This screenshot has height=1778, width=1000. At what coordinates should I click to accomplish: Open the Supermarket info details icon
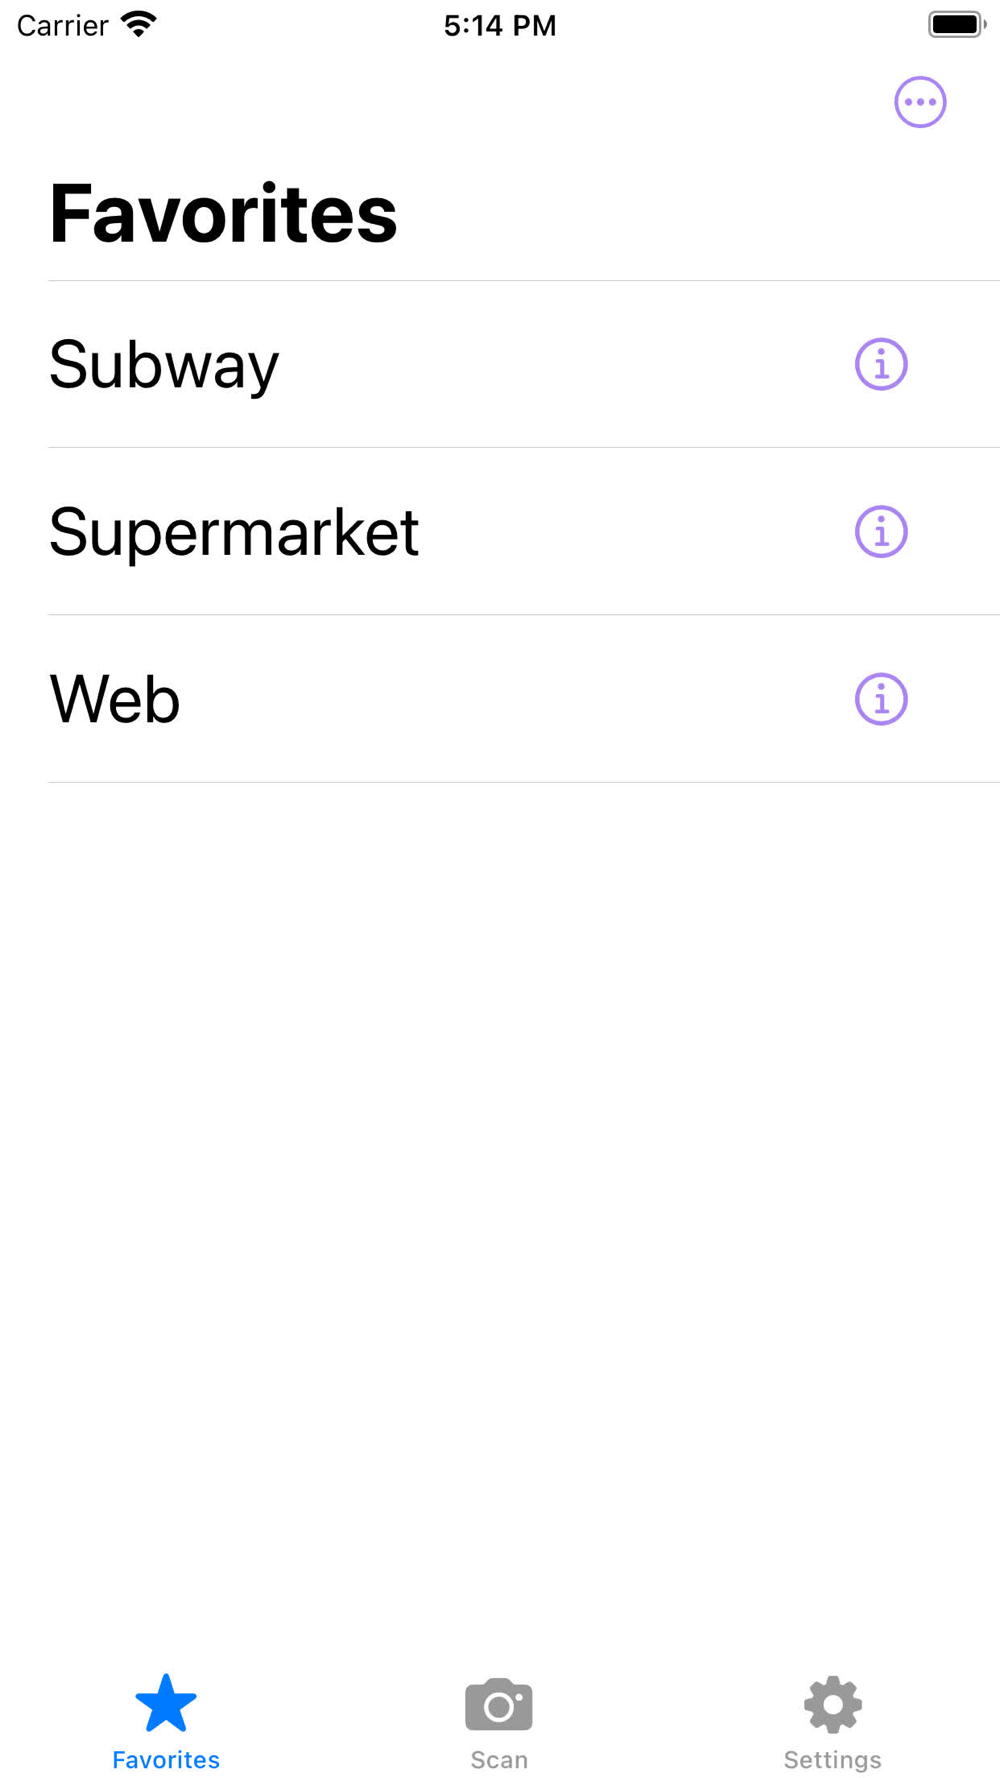pos(881,531)
